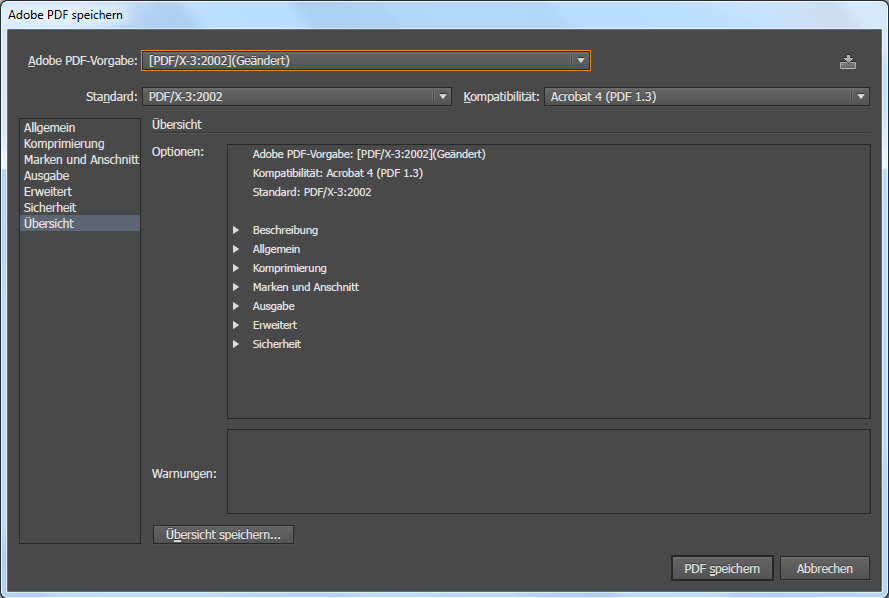Screen dimensions: 889x598
Task: Expand the Komprimierung triangle in options
Action: pos(236,268)
